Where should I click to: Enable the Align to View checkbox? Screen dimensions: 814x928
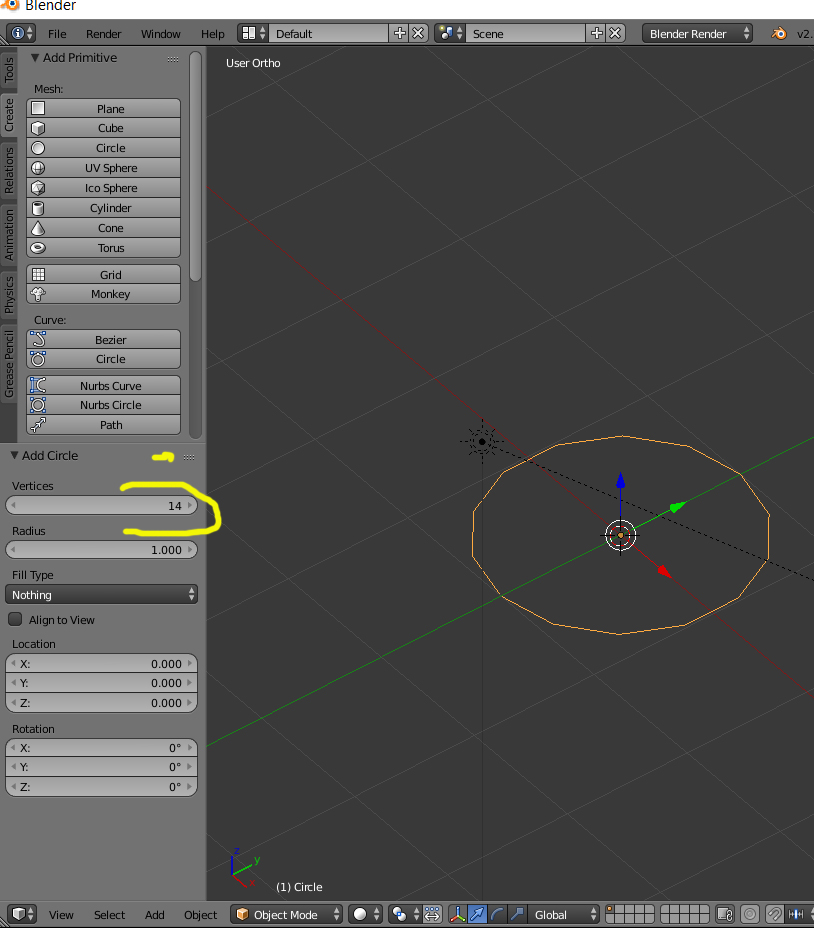click(x=15, y=619)
